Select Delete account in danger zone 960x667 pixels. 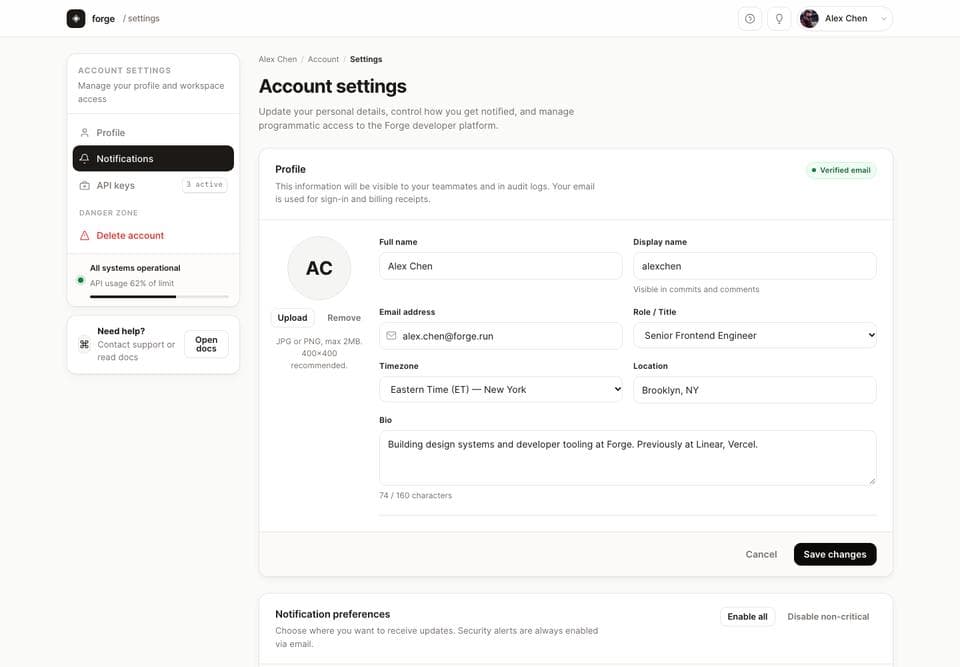pyautogui.click(x=153, y=235)
